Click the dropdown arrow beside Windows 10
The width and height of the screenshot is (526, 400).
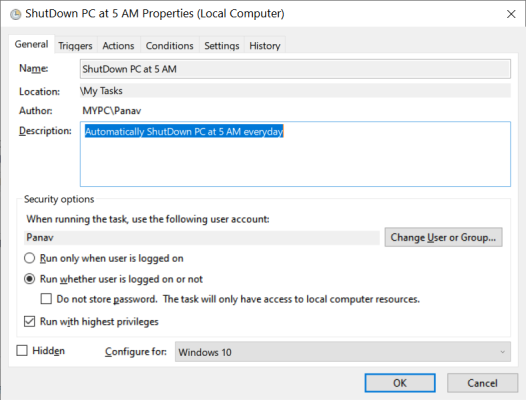(x=503, y=352)
